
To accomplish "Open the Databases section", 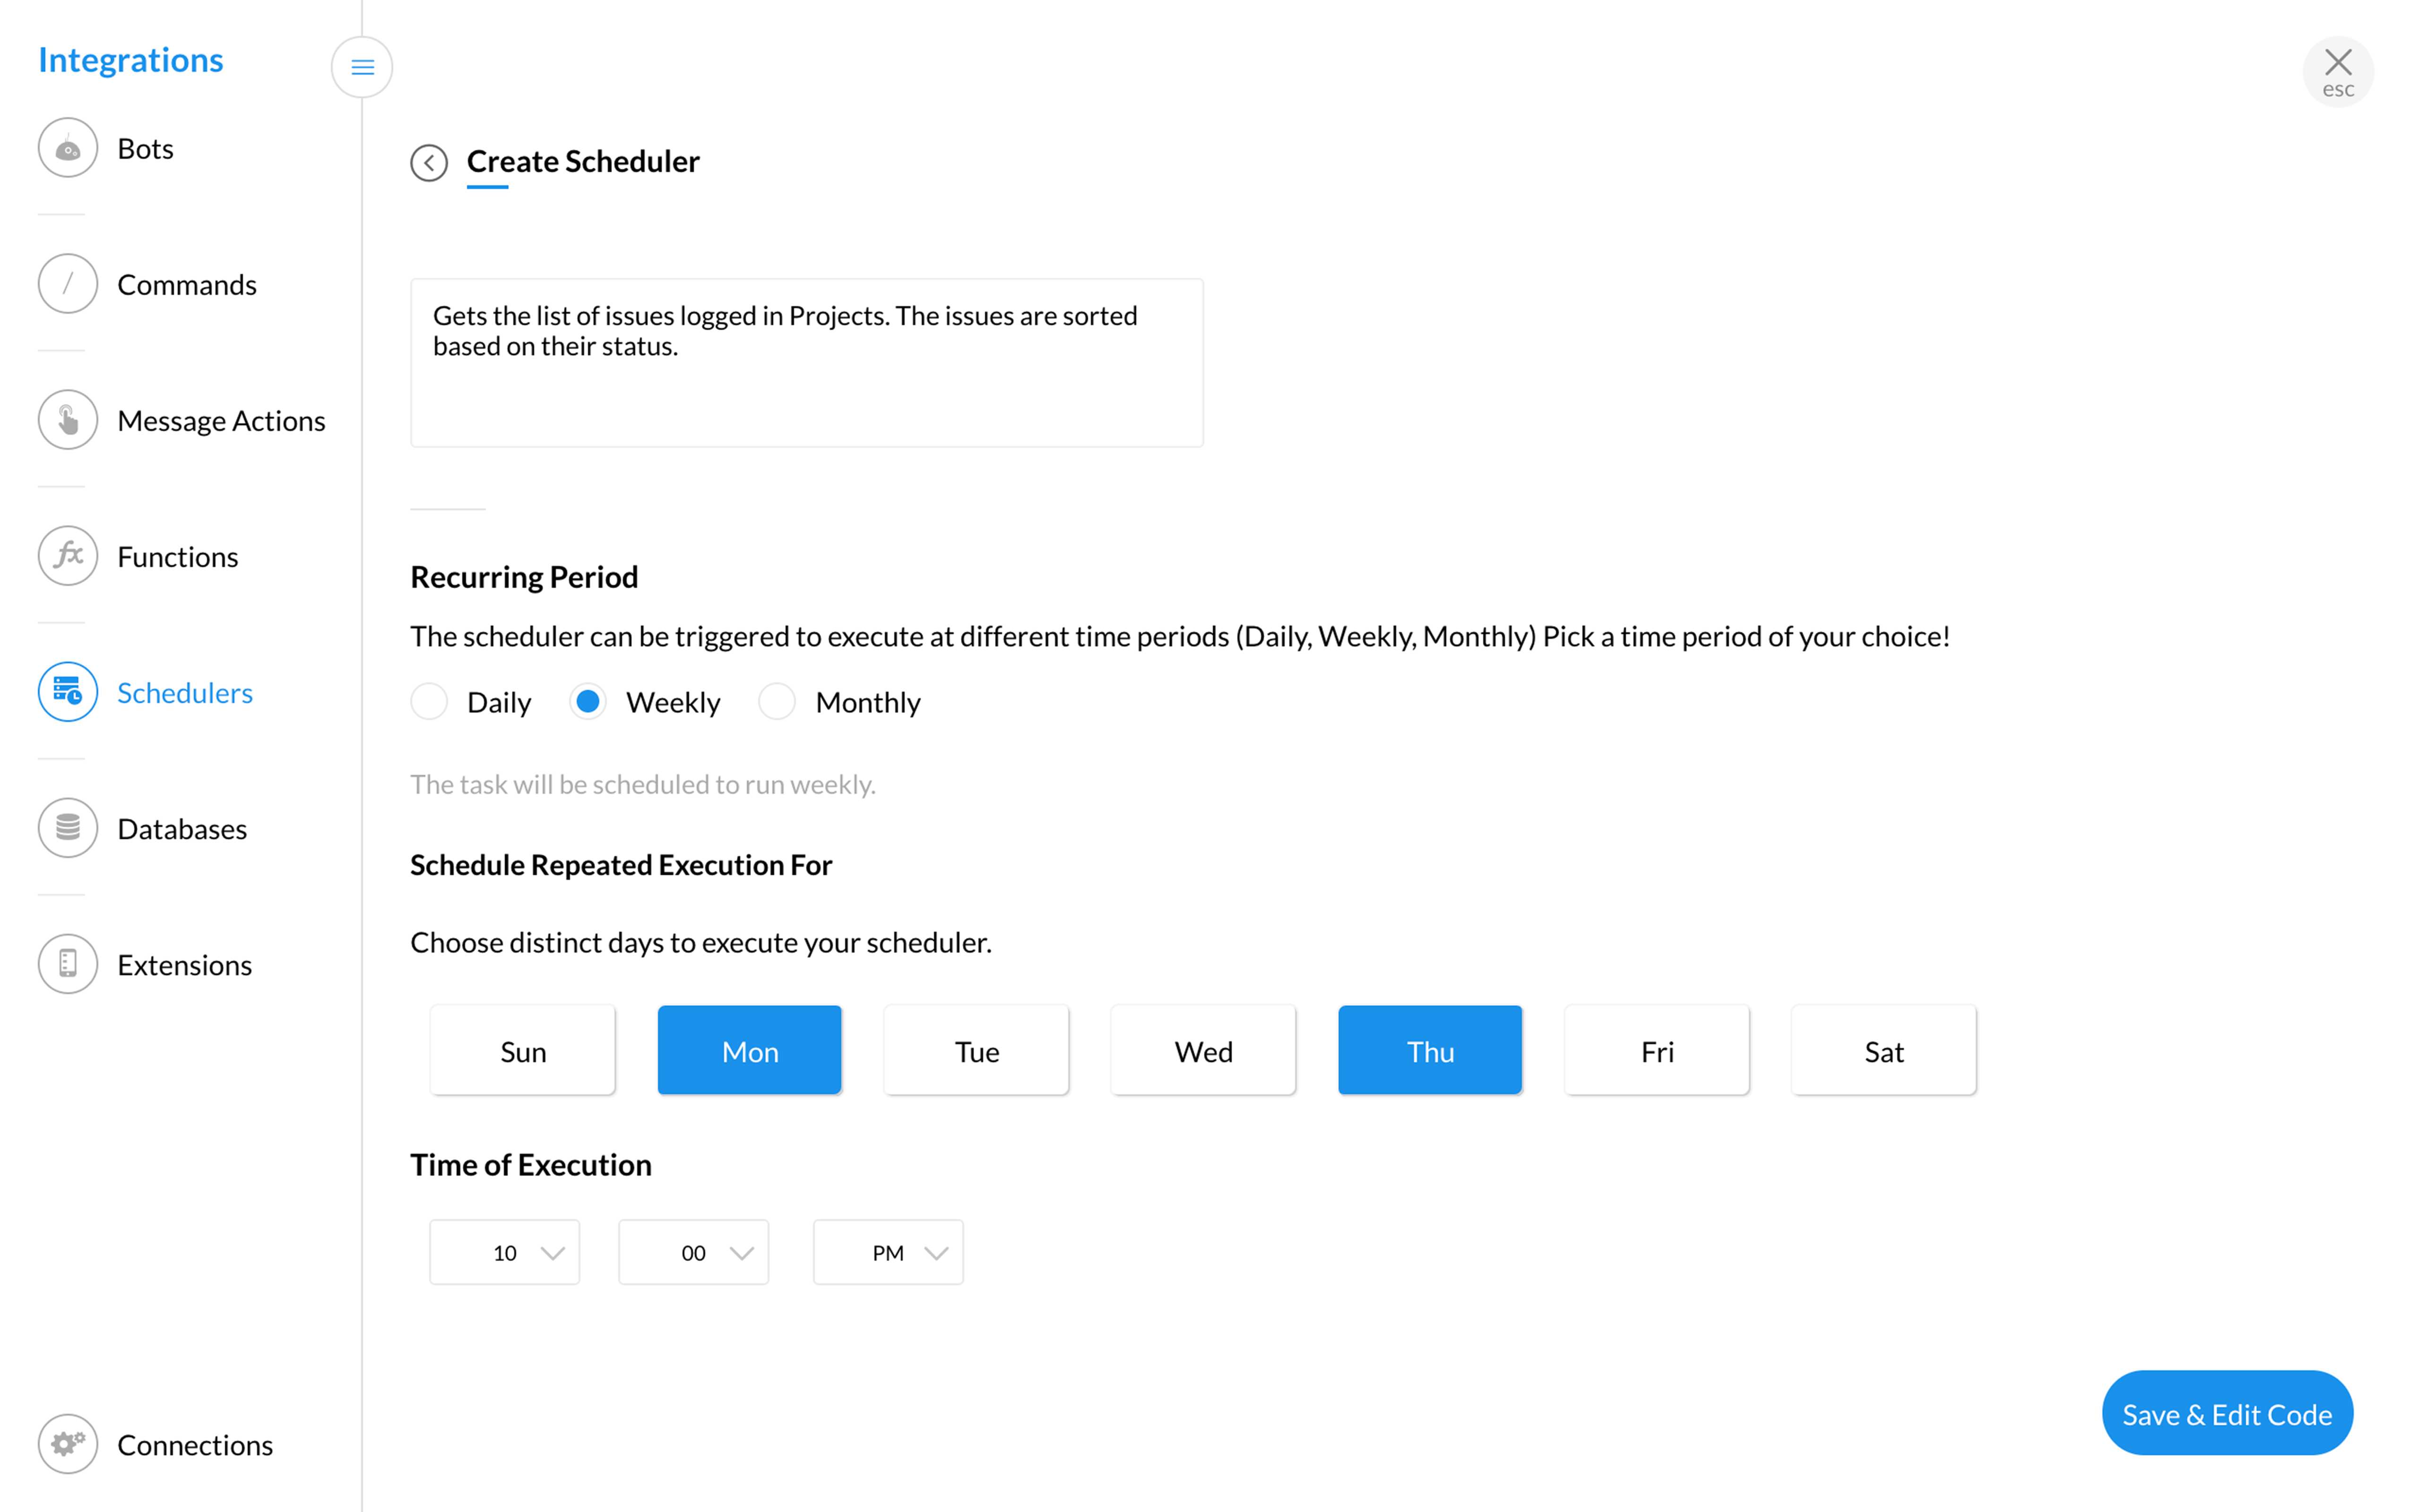I will [67, 827].
